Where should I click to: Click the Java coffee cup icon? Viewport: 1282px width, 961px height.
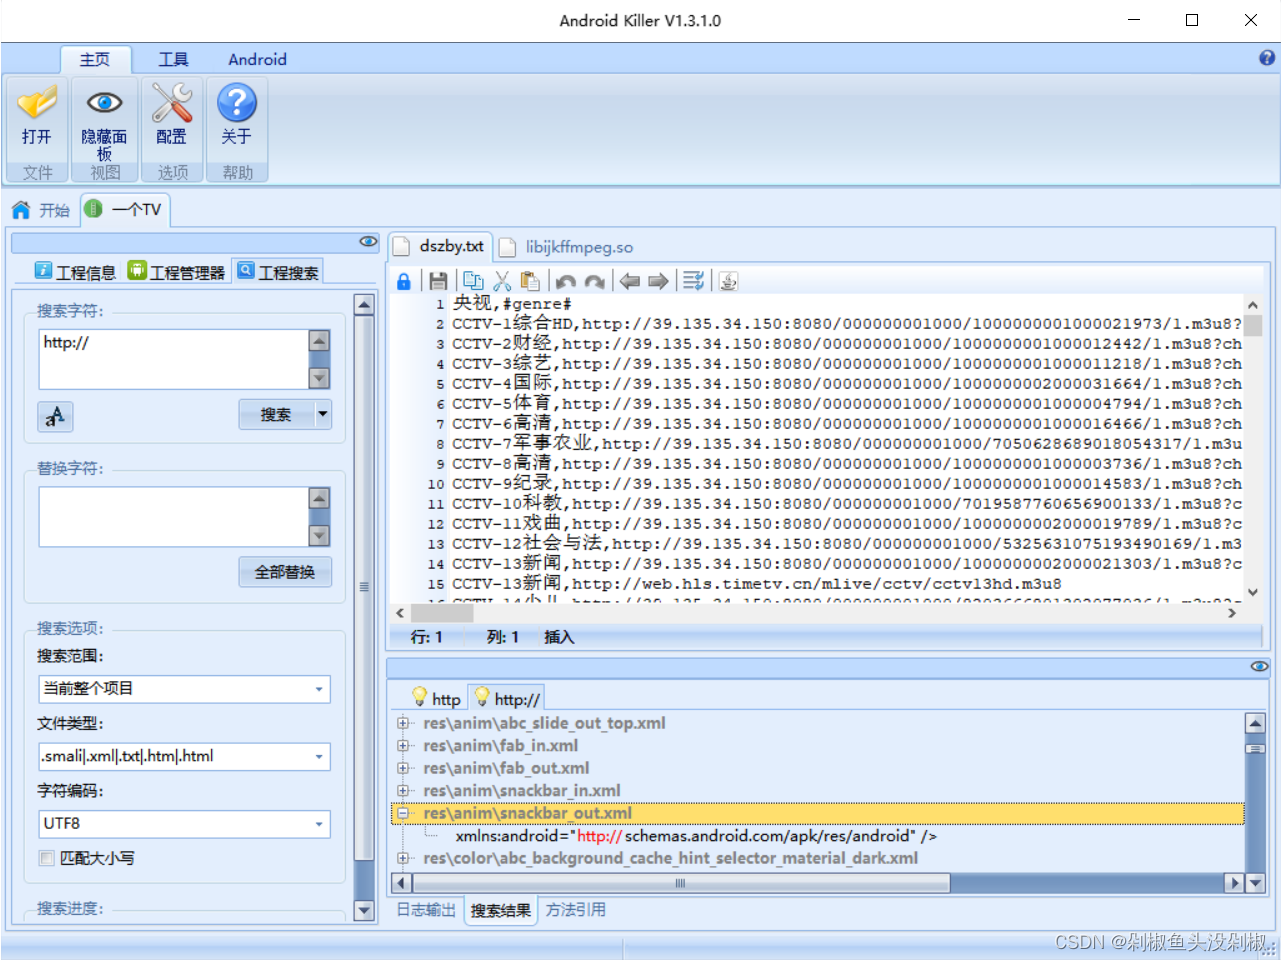coord(729,282)
